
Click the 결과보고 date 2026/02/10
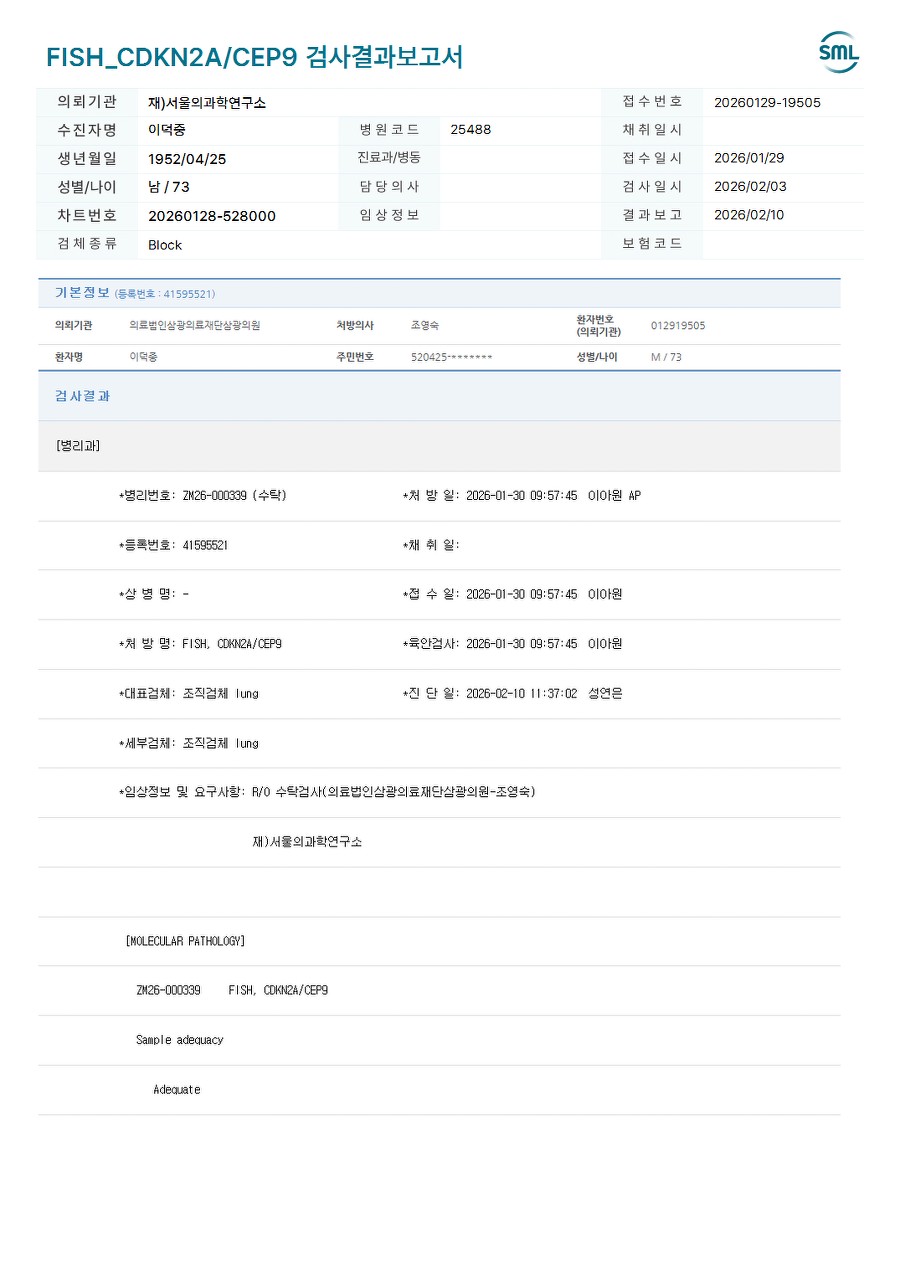point(749,215)
